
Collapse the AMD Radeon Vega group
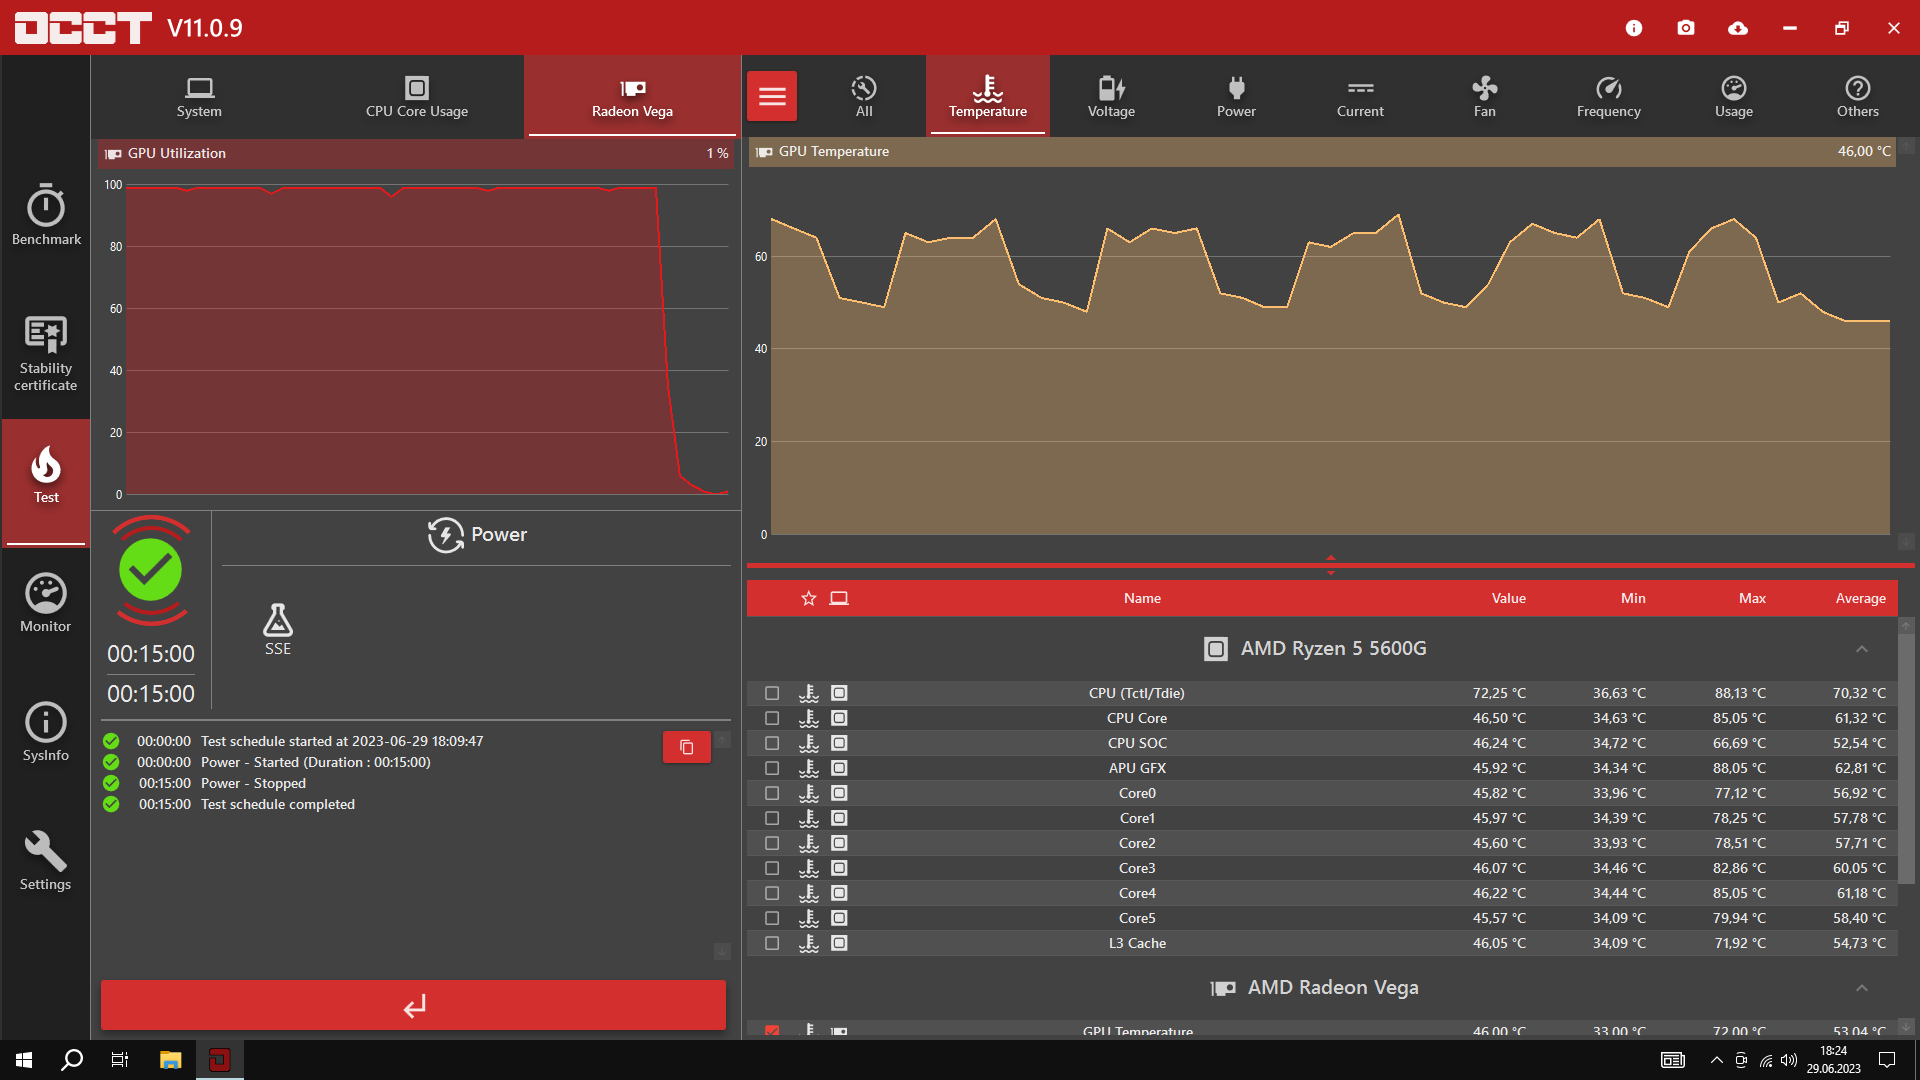(1862, 988)
